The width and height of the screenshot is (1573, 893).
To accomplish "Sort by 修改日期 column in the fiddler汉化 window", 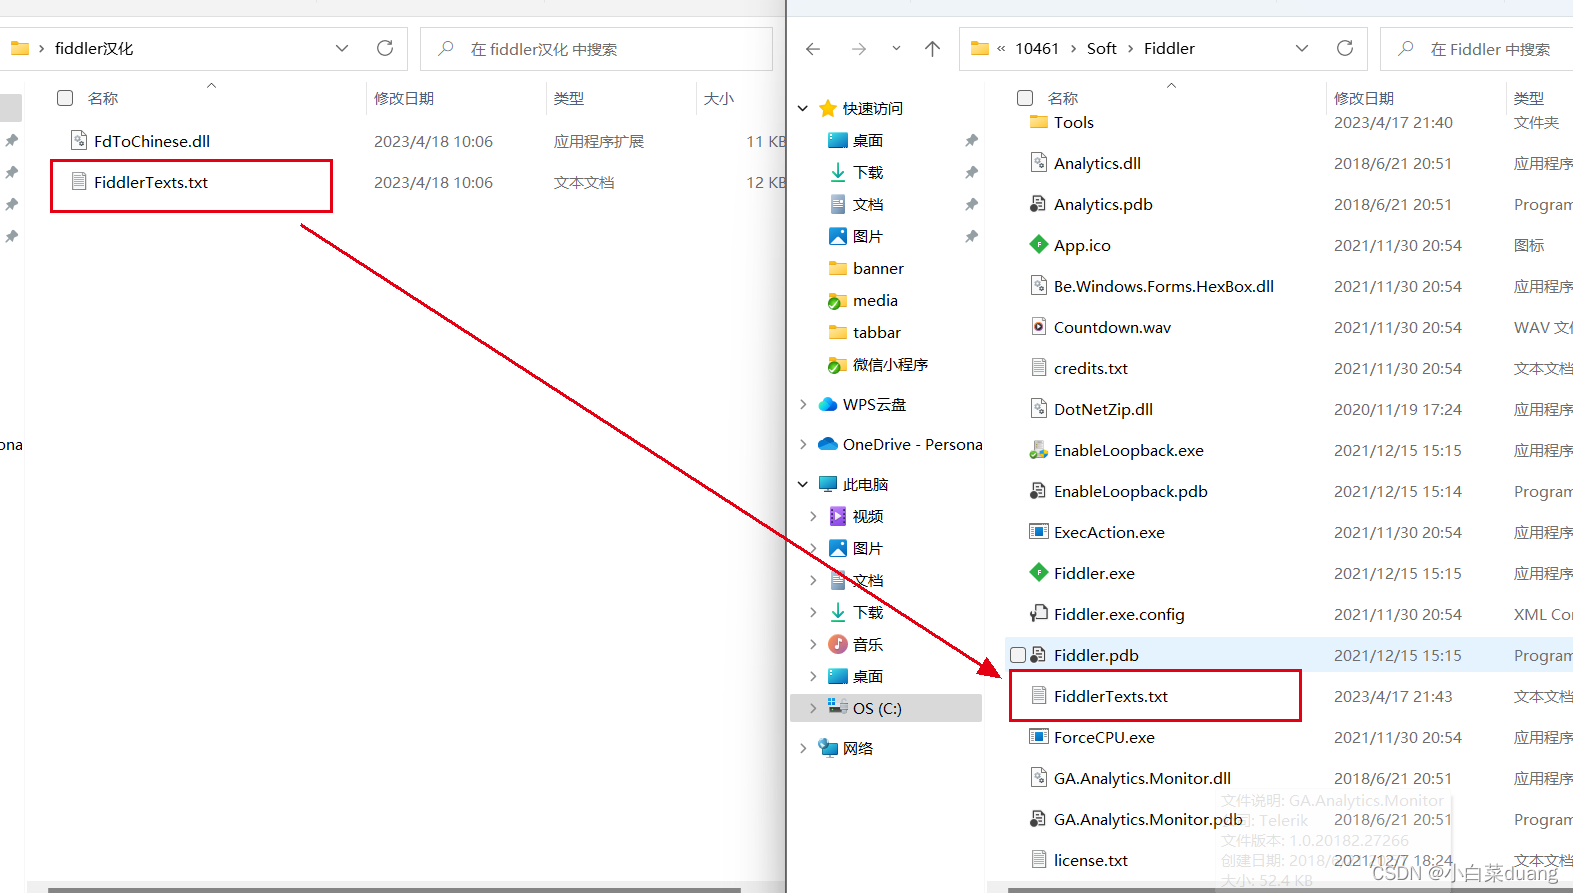I will pyautogui.click(x=404, y=98).
